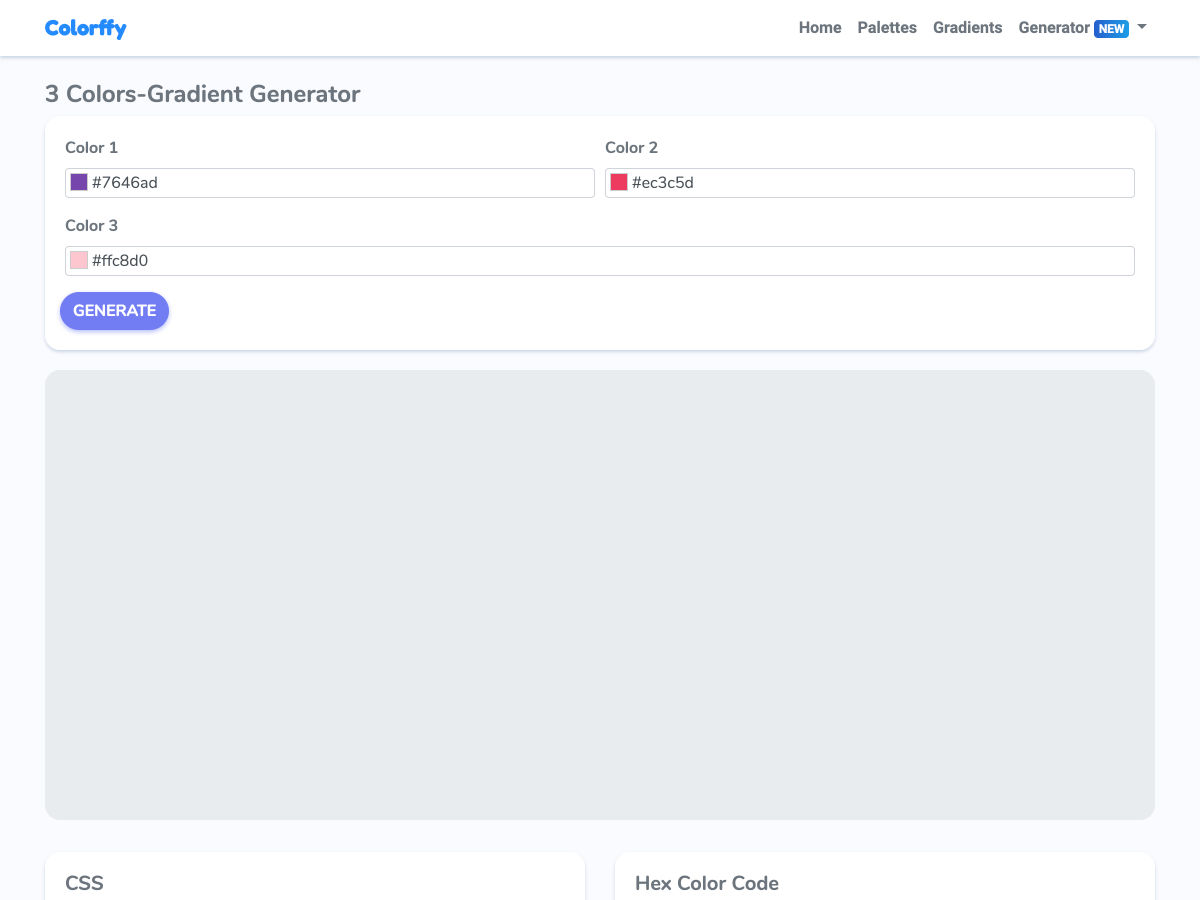Click the 3 Colors-Gradient Generator title

point(202,94)
